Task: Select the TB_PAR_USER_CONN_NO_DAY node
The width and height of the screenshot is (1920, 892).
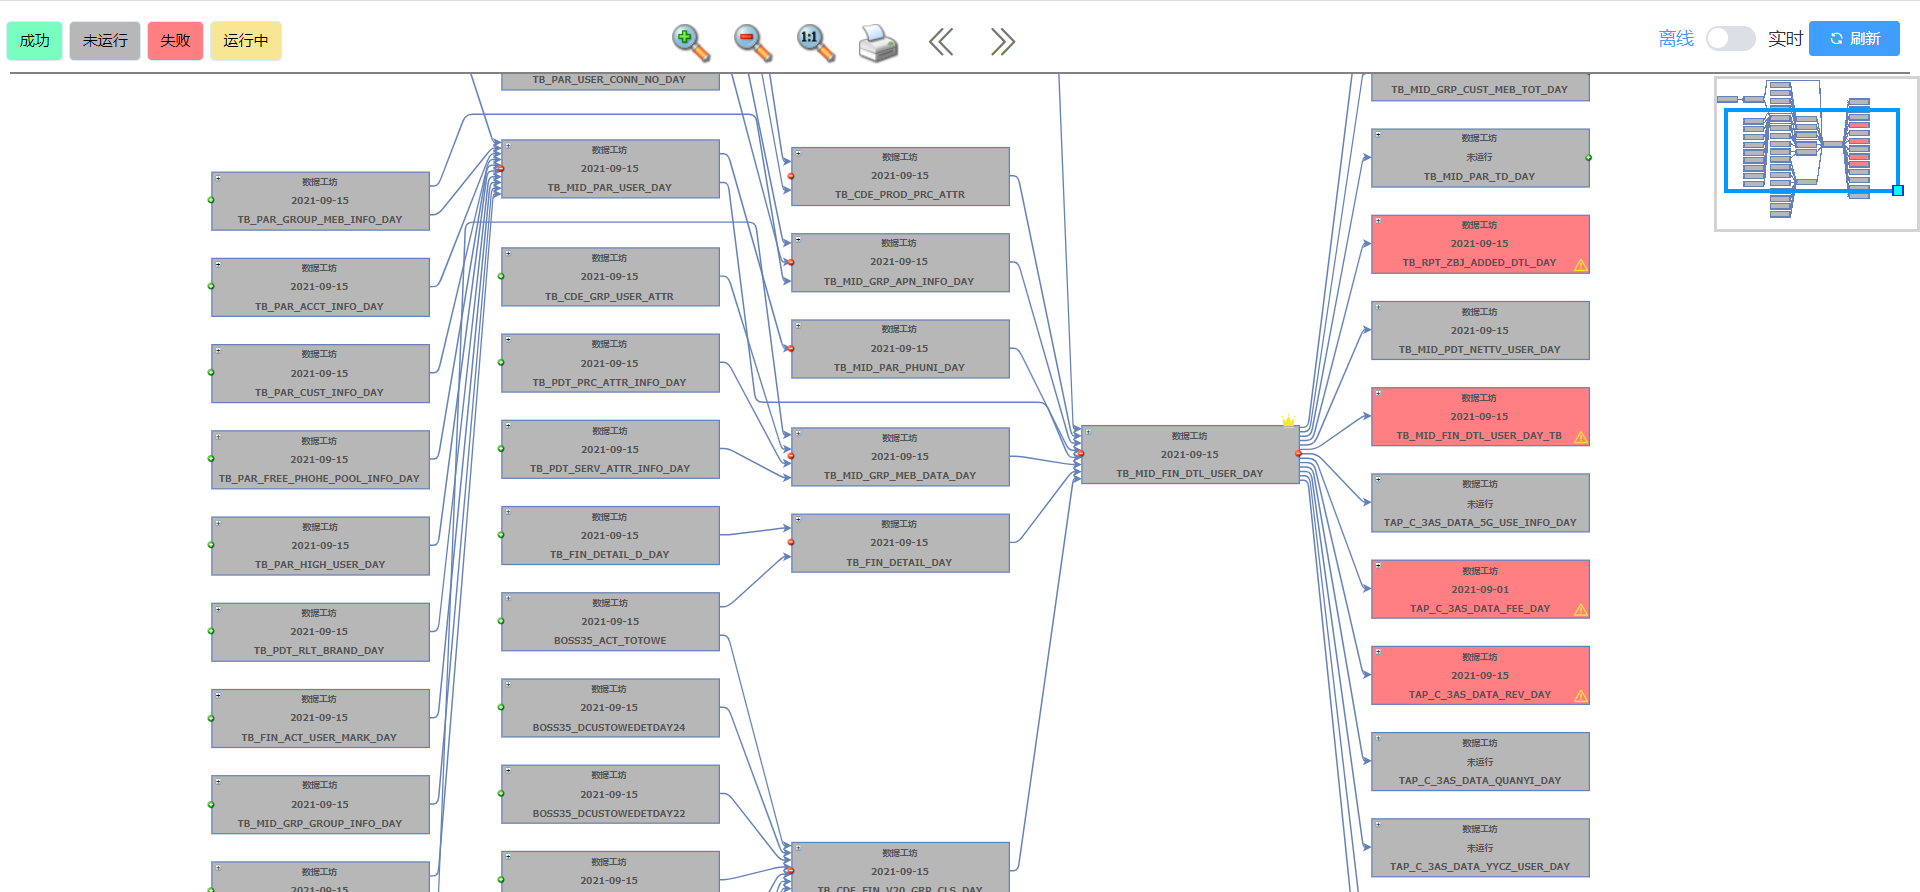Action: pyautogui.click(x=610, y=81)
